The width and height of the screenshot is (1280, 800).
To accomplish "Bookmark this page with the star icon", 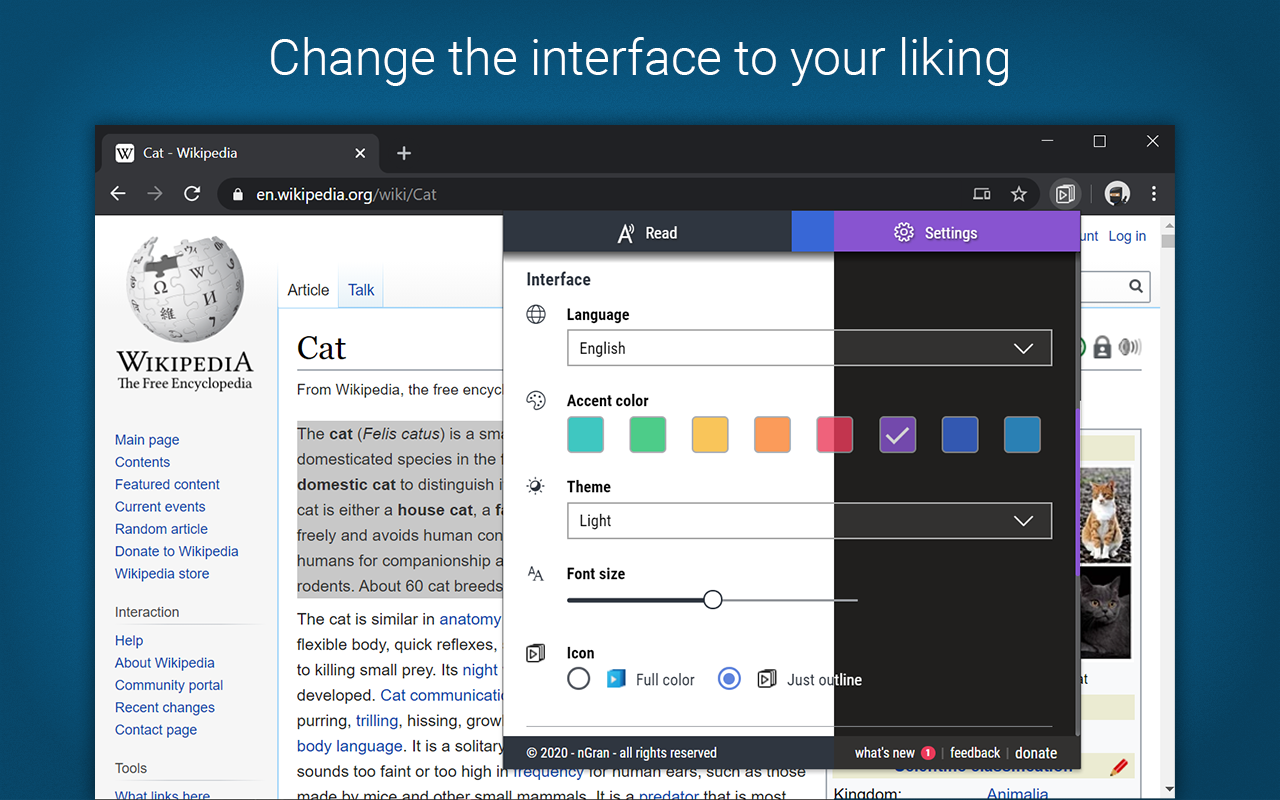I will 1018,194.
